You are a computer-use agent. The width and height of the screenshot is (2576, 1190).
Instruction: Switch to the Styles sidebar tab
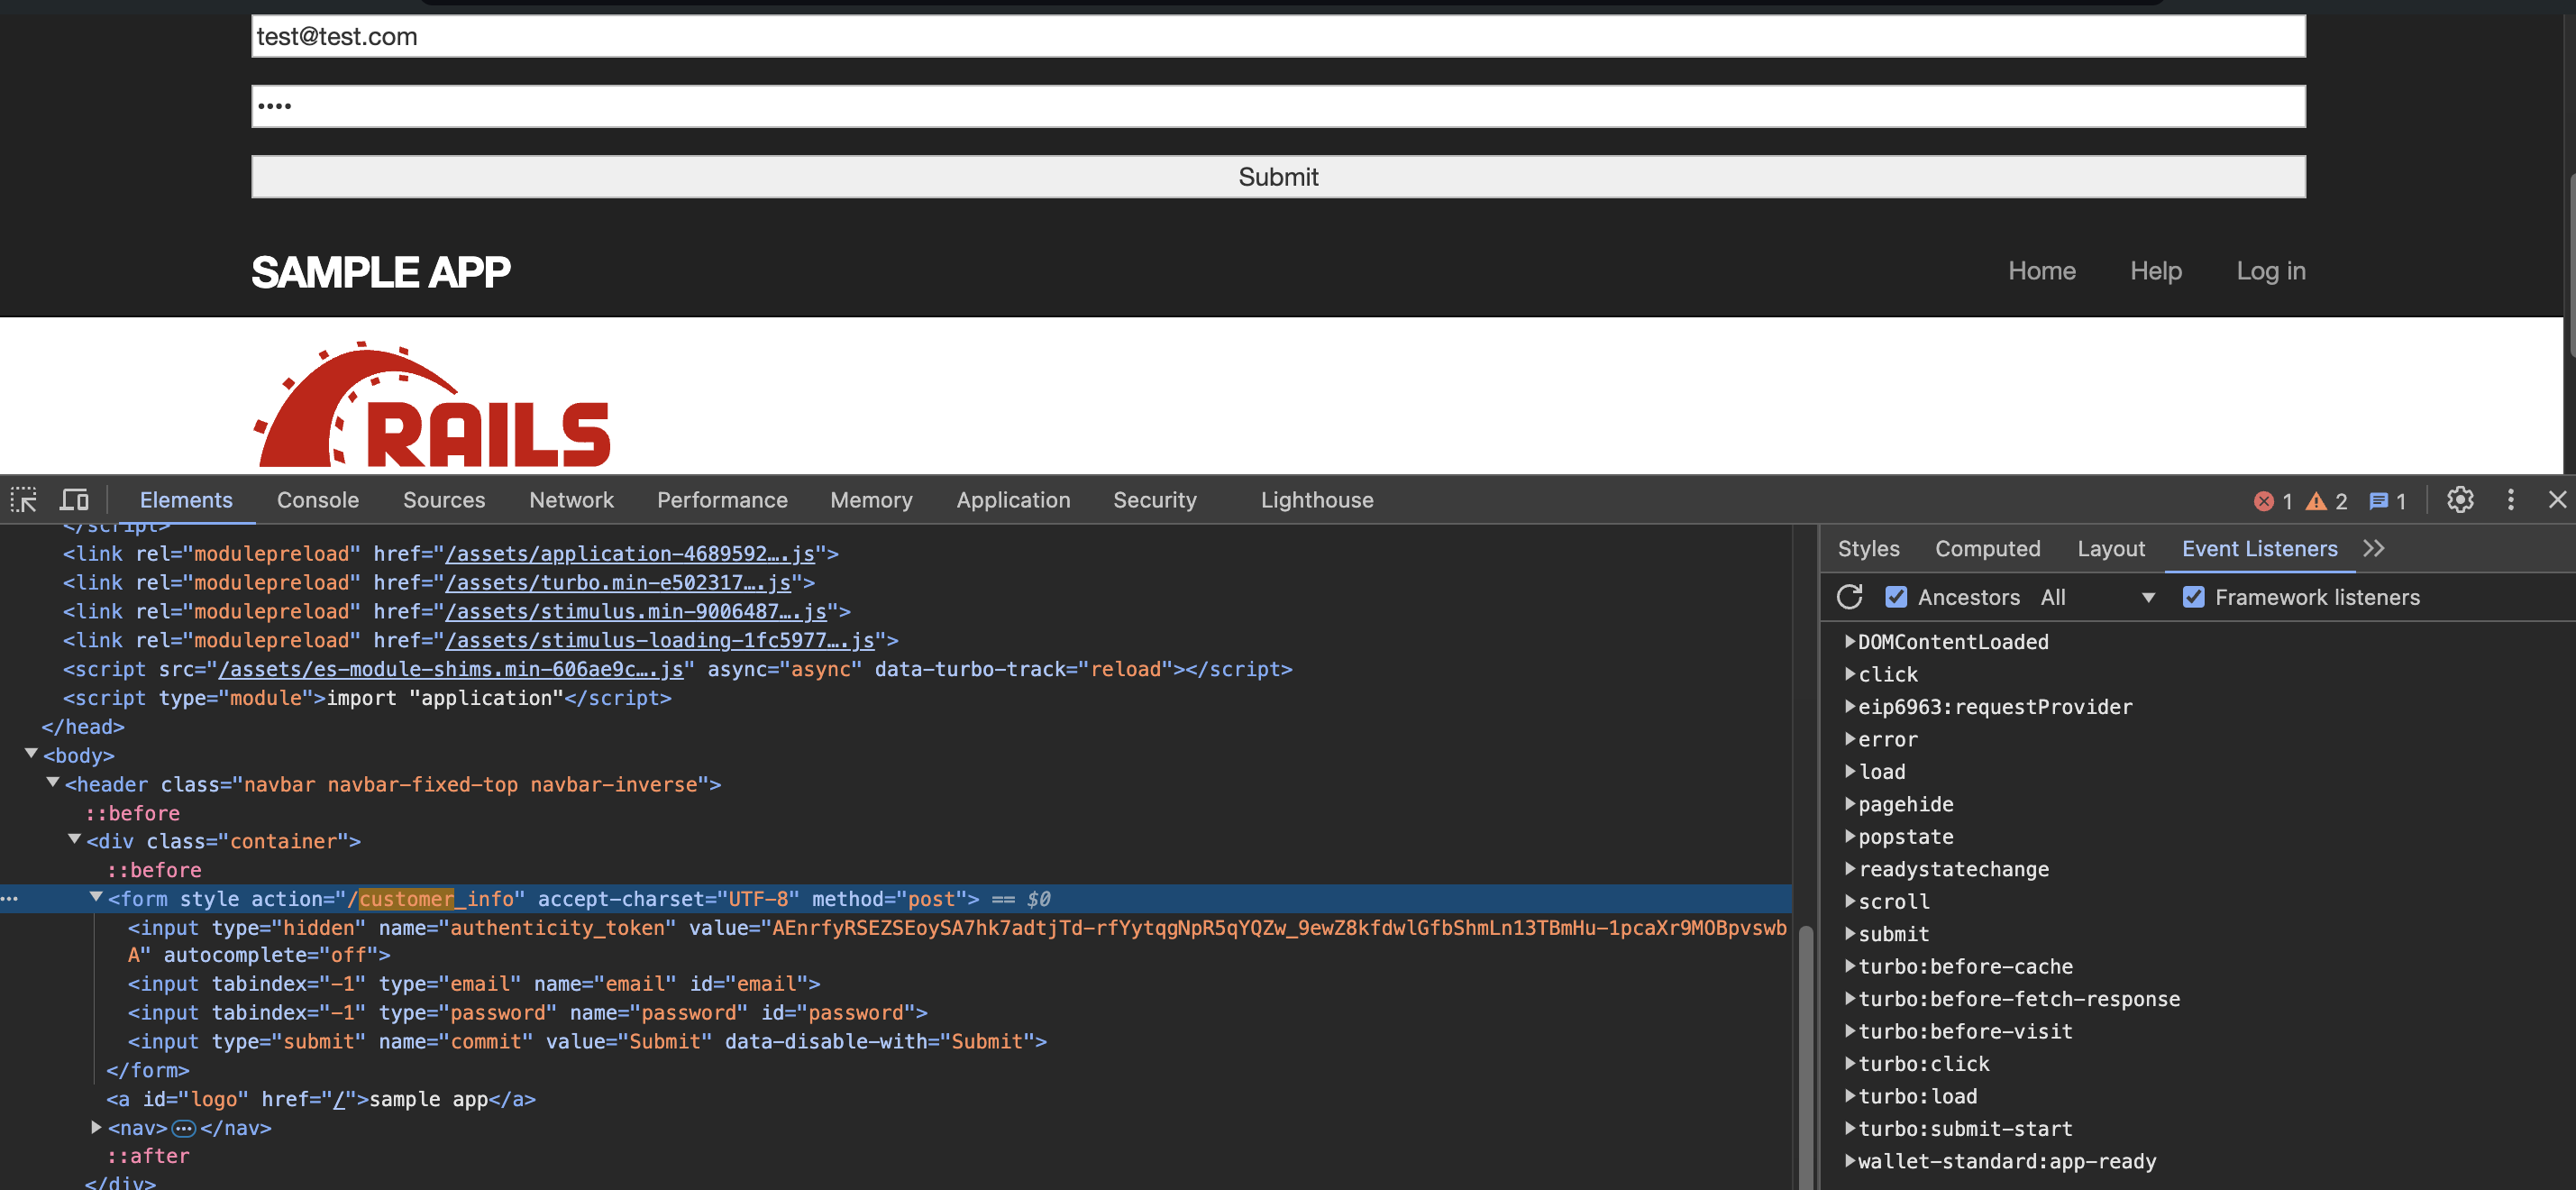[1868, 548]
